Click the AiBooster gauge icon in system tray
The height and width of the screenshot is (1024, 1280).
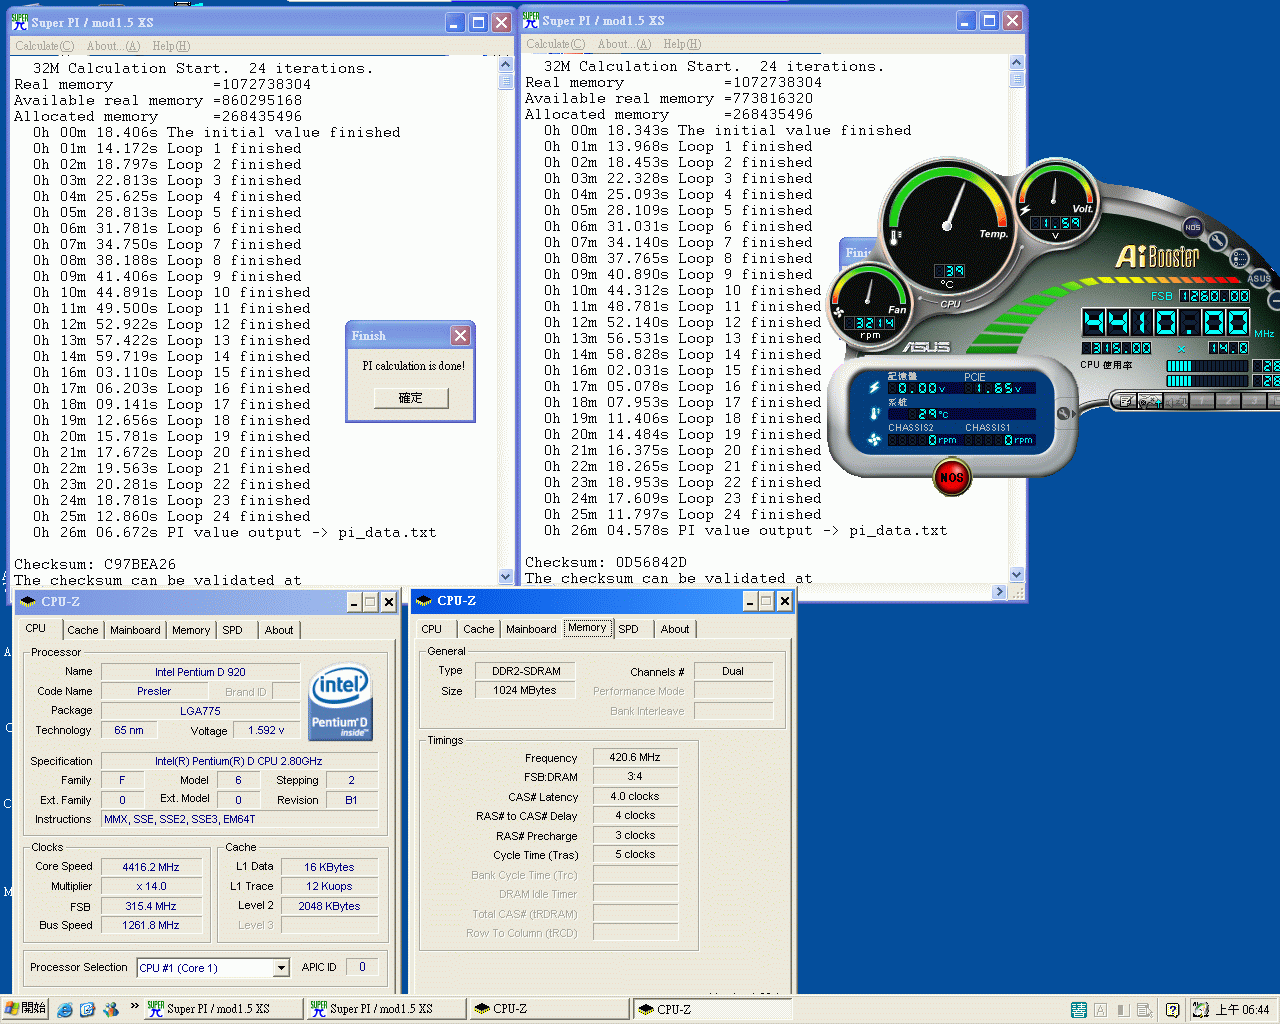pos(1201,1010)
